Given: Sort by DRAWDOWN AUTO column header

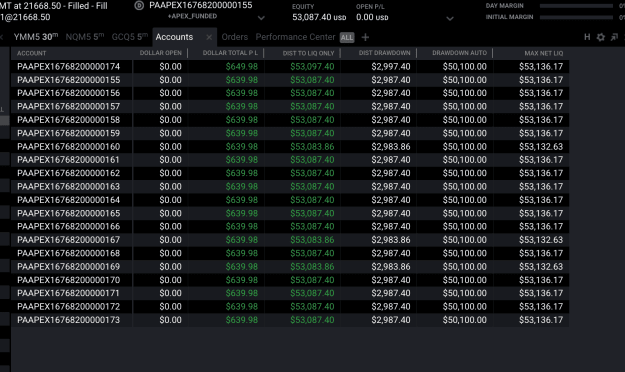Looking at the screenshot, I should [x=459, y=53].
